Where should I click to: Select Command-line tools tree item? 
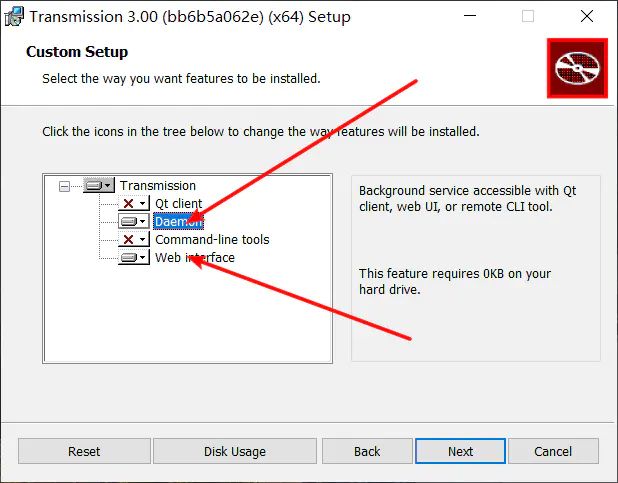(211, 240)
